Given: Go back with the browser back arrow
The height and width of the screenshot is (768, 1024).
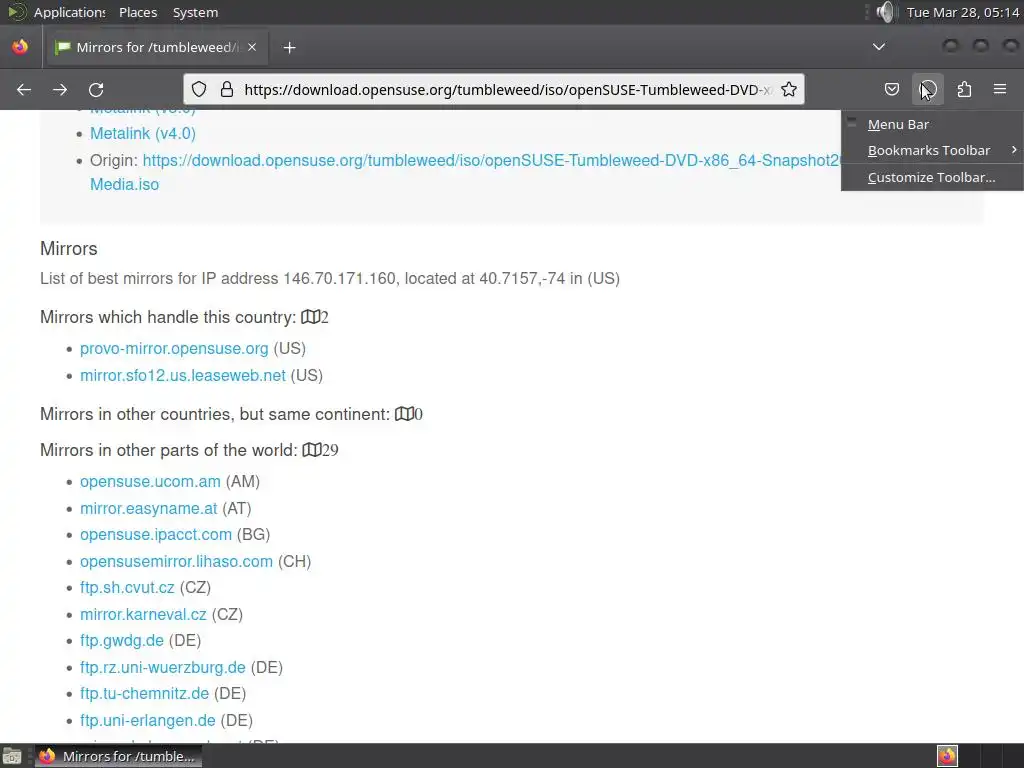Looking at the screenshot, I should click(24, 89).
